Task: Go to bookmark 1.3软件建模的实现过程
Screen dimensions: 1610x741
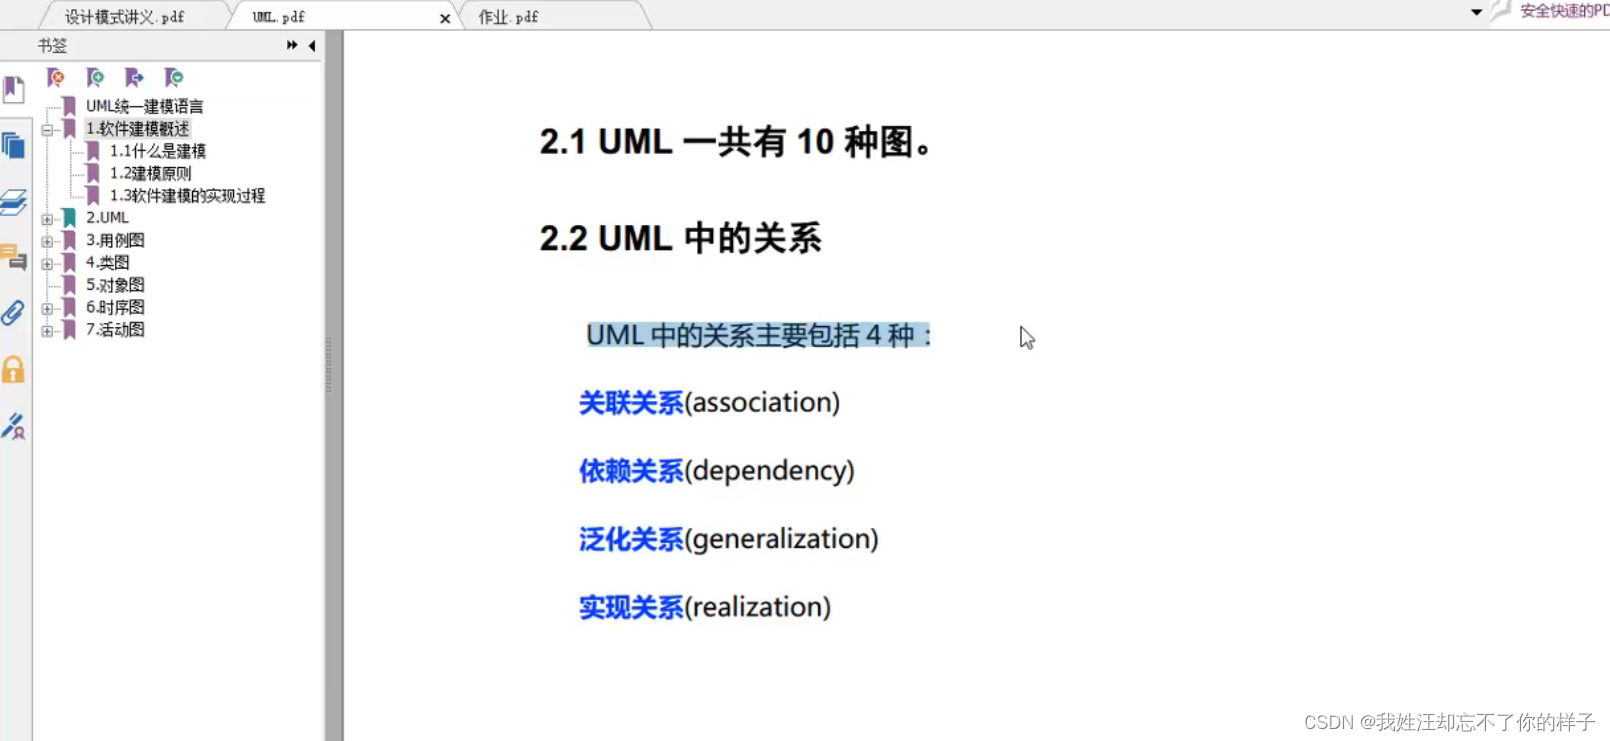Action: point(187,196)
